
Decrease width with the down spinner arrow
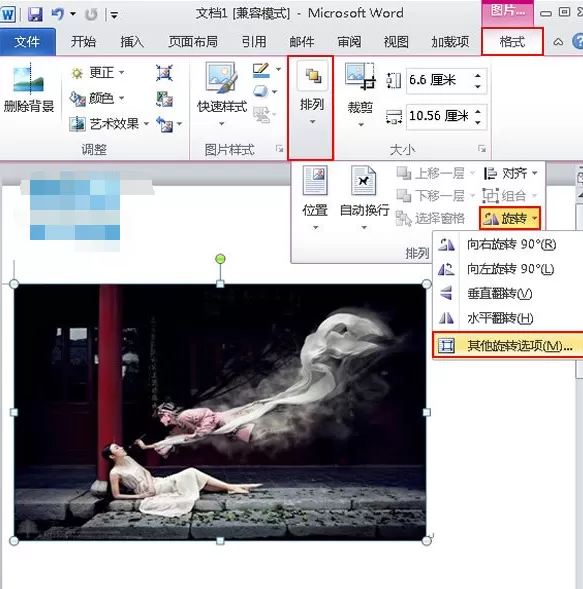pyautogui.click(x=477, y=123)
